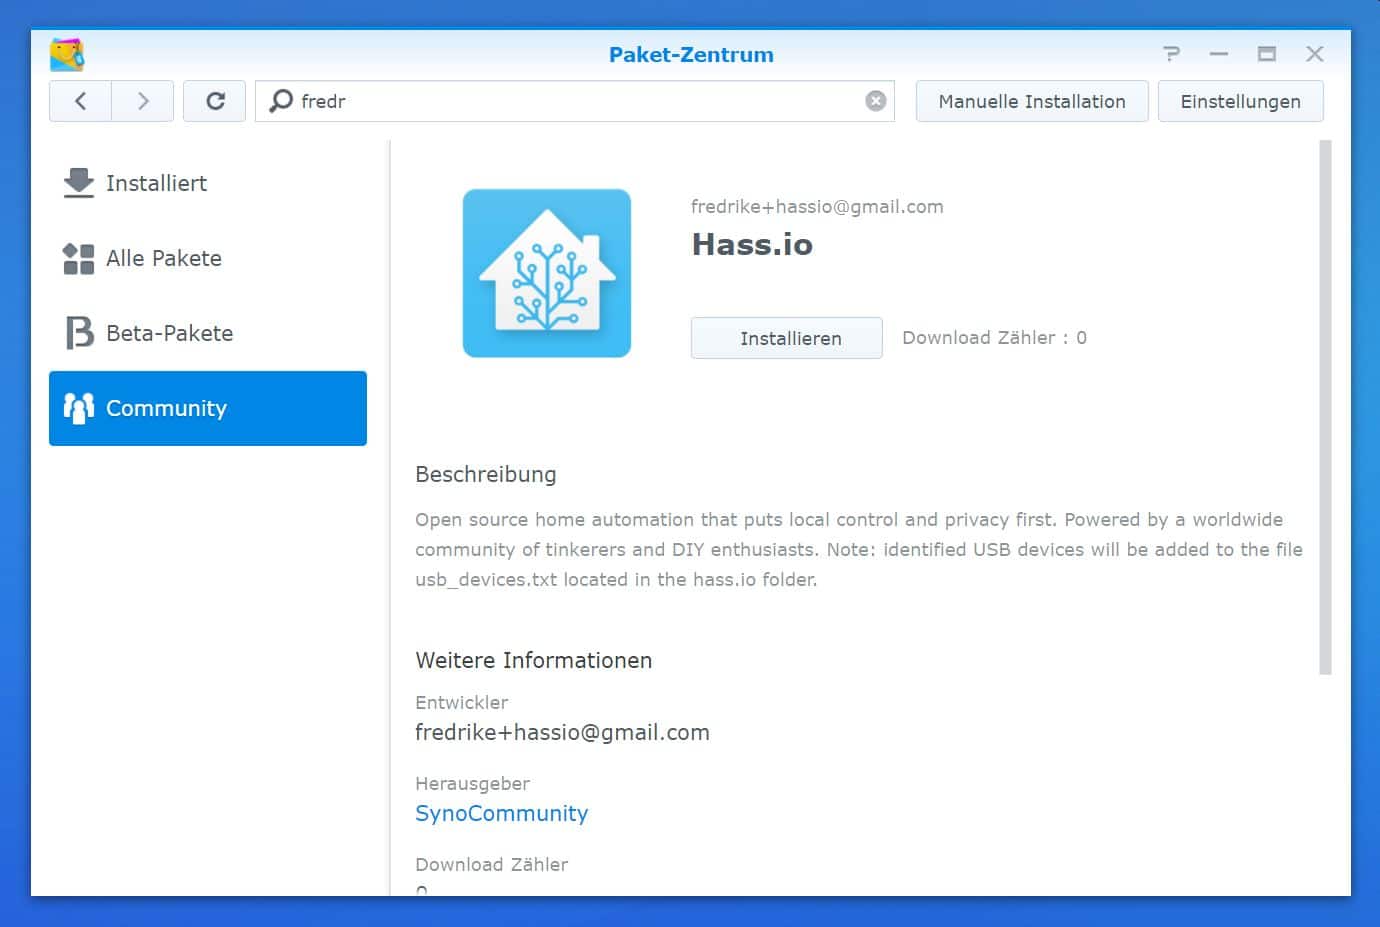The width and height of the screenshot is (1380, 927).
Task: Open the help question mark icon
Action: click(x=1171, y=54)
